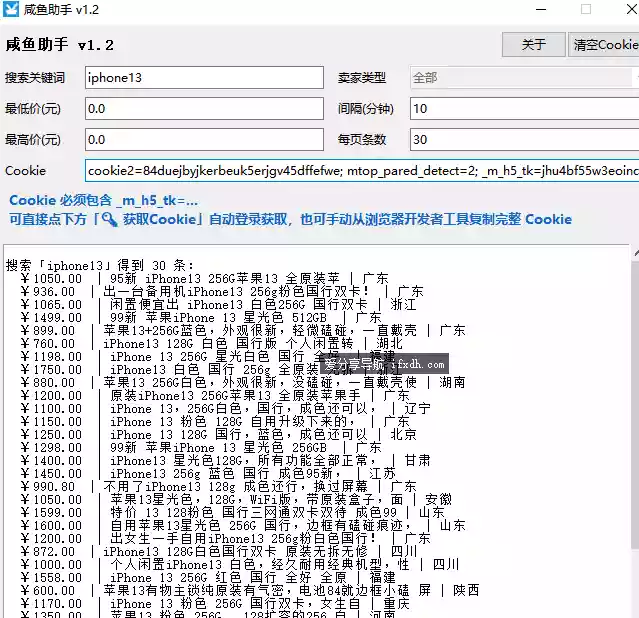Select the ￥1400.00 星光色128G 甘肃 row
The image size is (639, 618).
coord(225,461)
